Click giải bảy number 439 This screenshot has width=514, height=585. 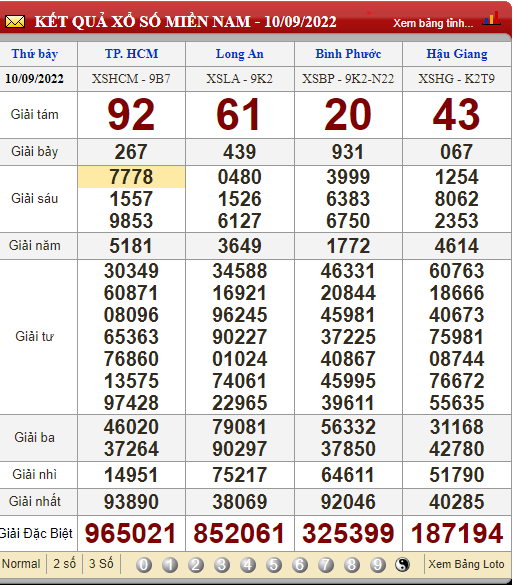click(x=240, y=152)
